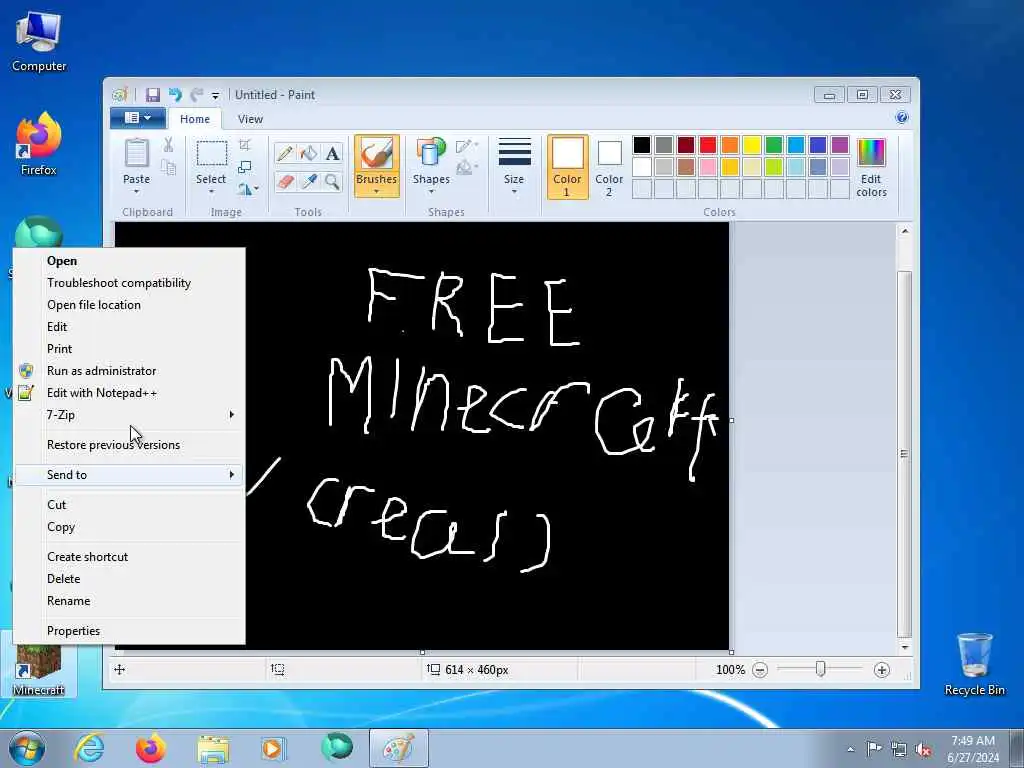Select the Pencil tool in Paint
Image resolution: width=1024 pixels, height=768 pixels.
click(x=285, y=154)
